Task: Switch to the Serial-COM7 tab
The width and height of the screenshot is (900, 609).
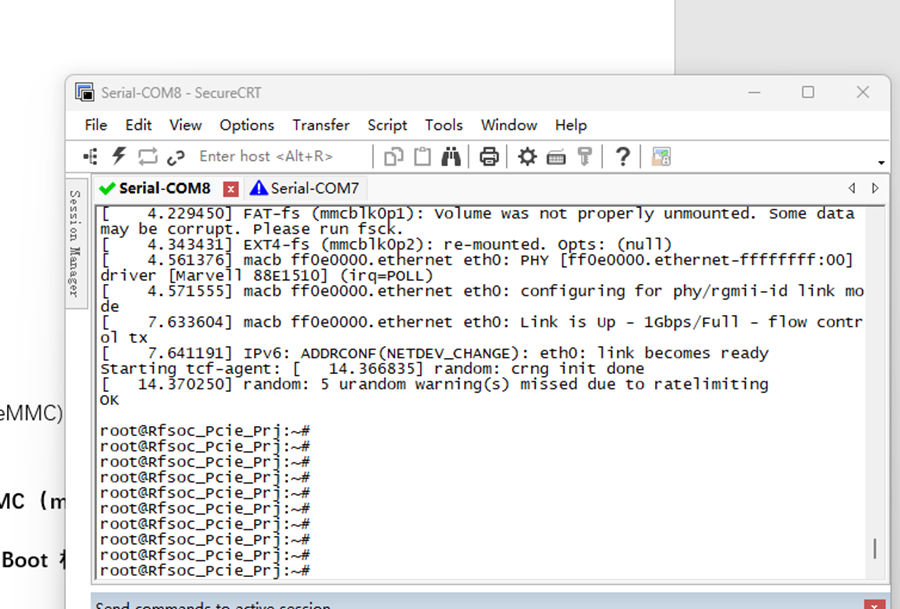Action: (x=304, y=188)
